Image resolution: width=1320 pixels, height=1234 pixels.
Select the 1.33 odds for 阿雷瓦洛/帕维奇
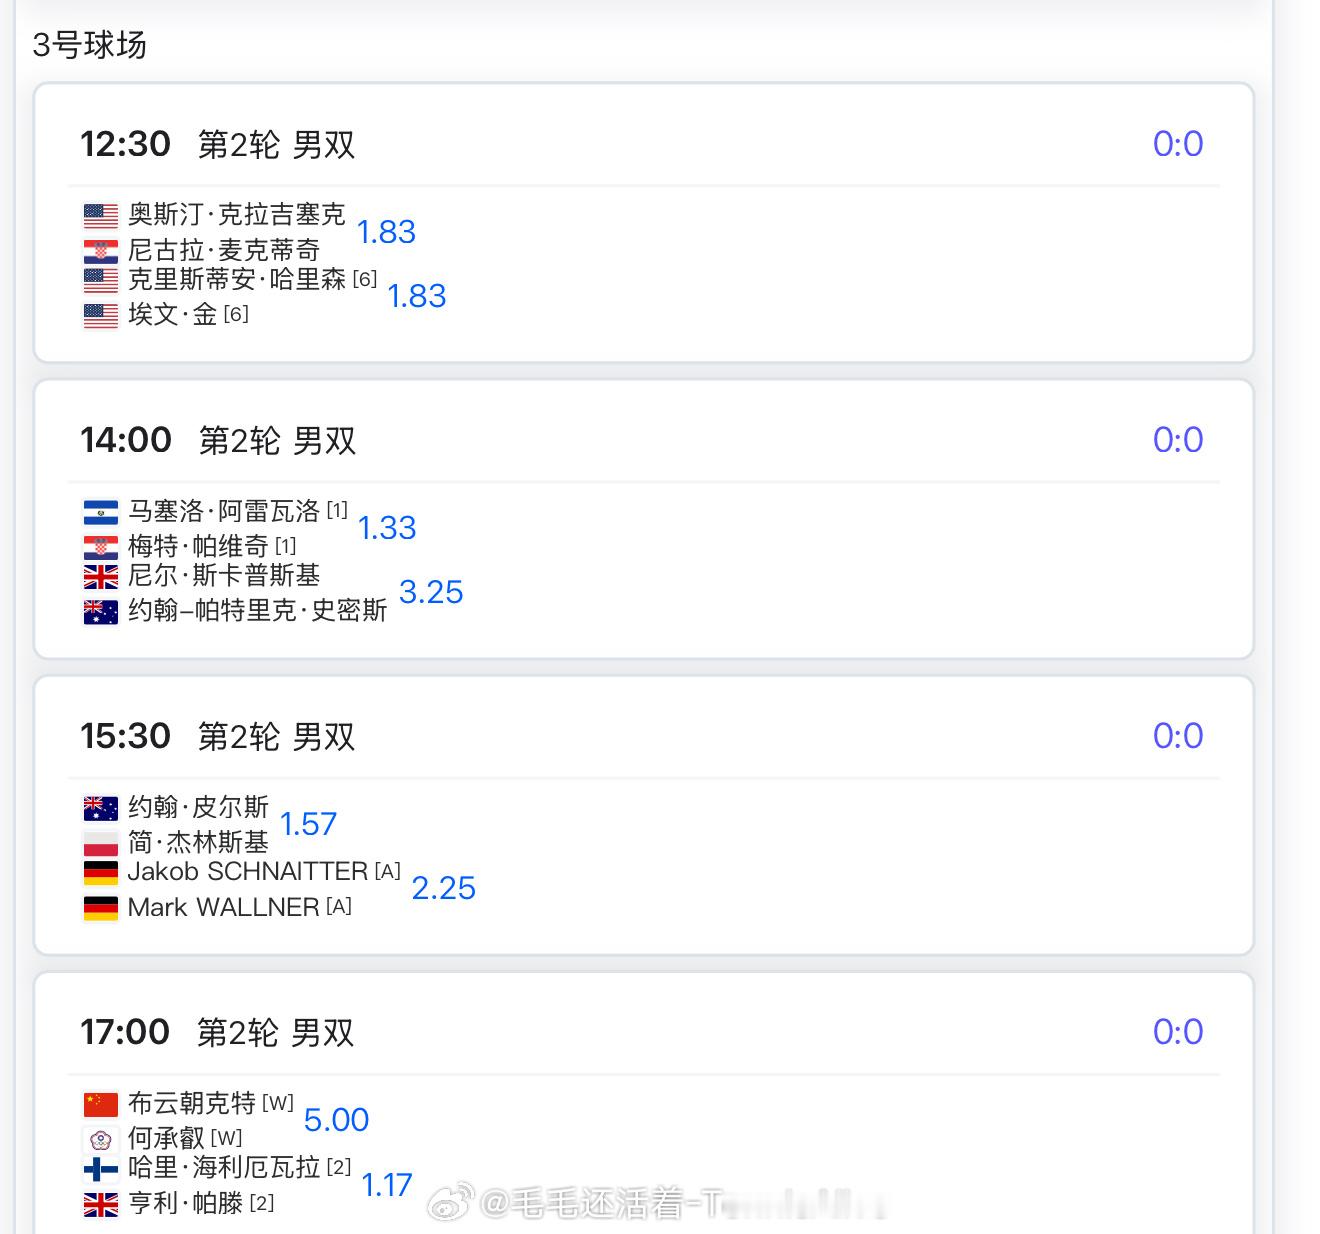pos(387,528)
